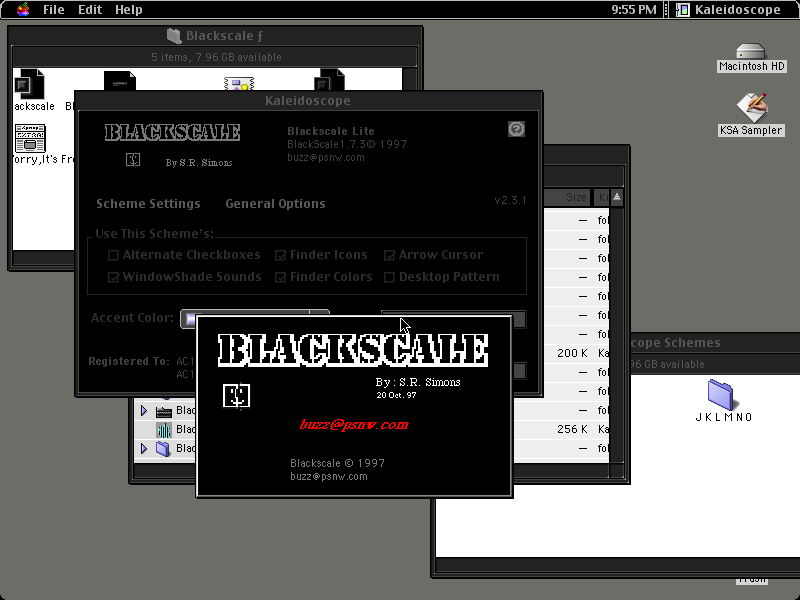Open the File menu

click(54, 9)
